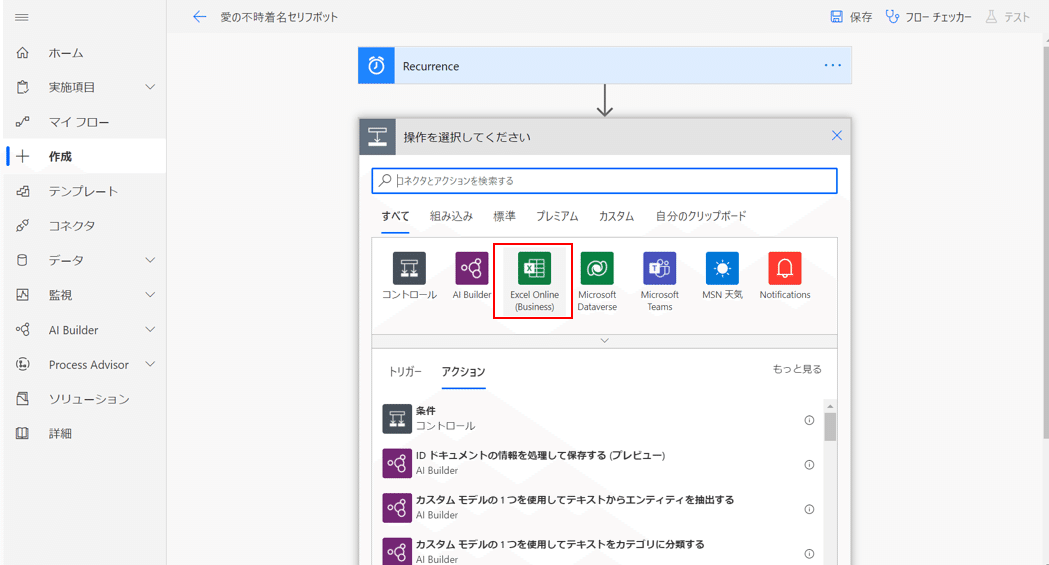
Task: Click the Process Advisor sidebar icon
Action: point(22,364)
